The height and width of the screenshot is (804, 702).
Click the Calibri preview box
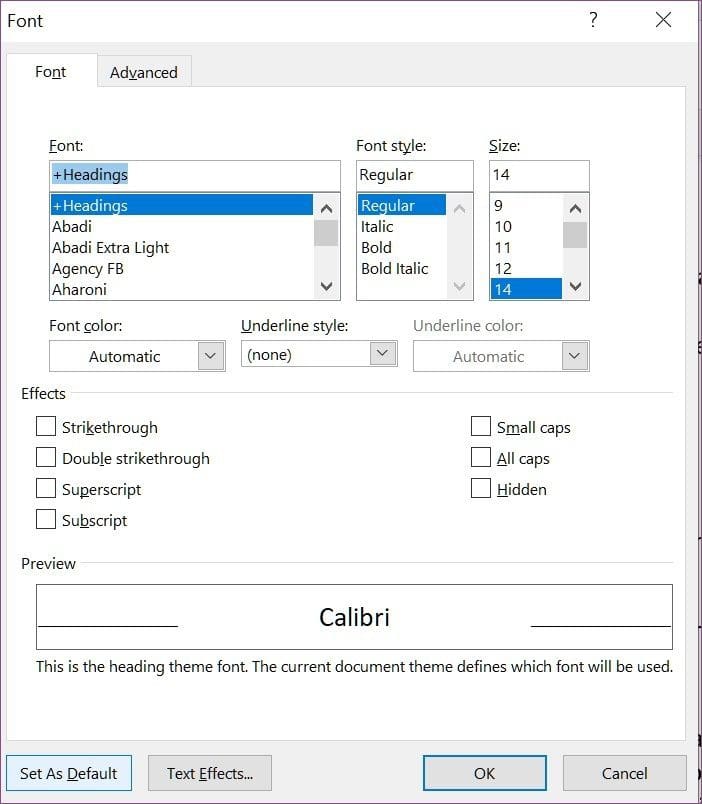pyautogui.click(x=354, y=617)
